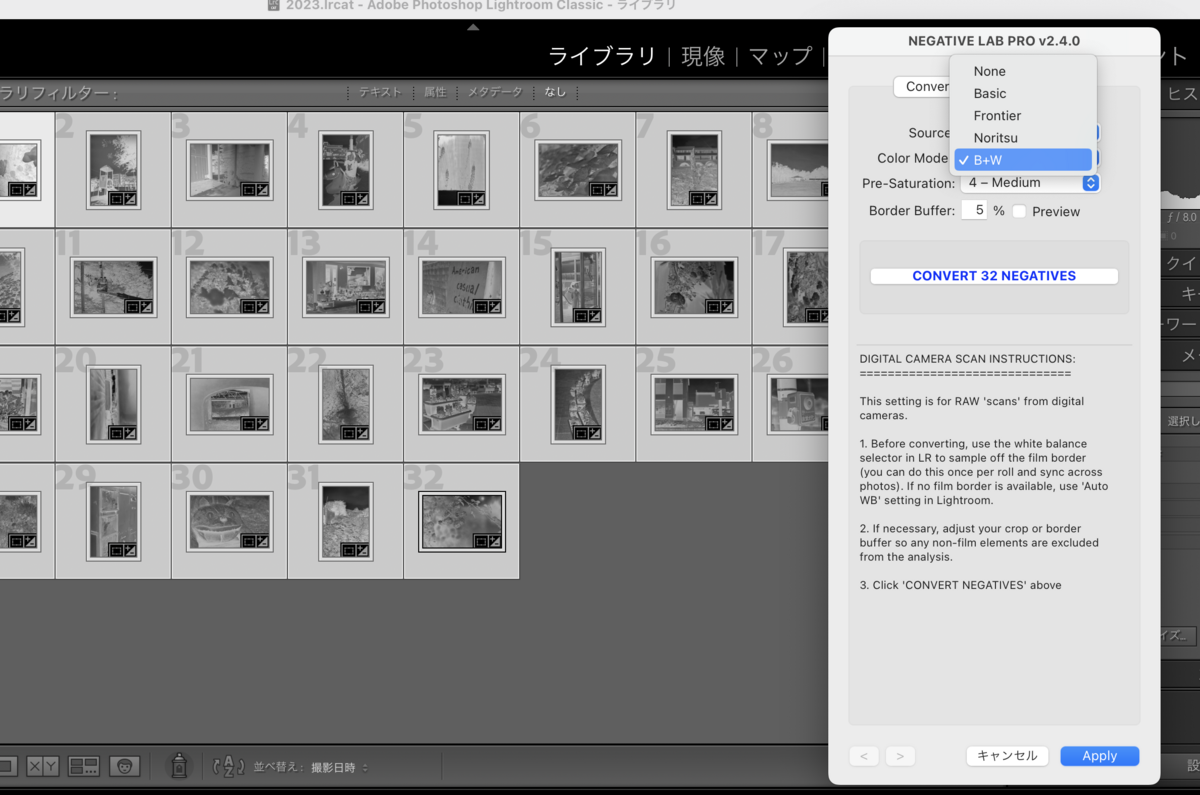1200x795 pixels.
Task: Click develop adjustments badge on thumbnail 21
Action: (262, 423)
